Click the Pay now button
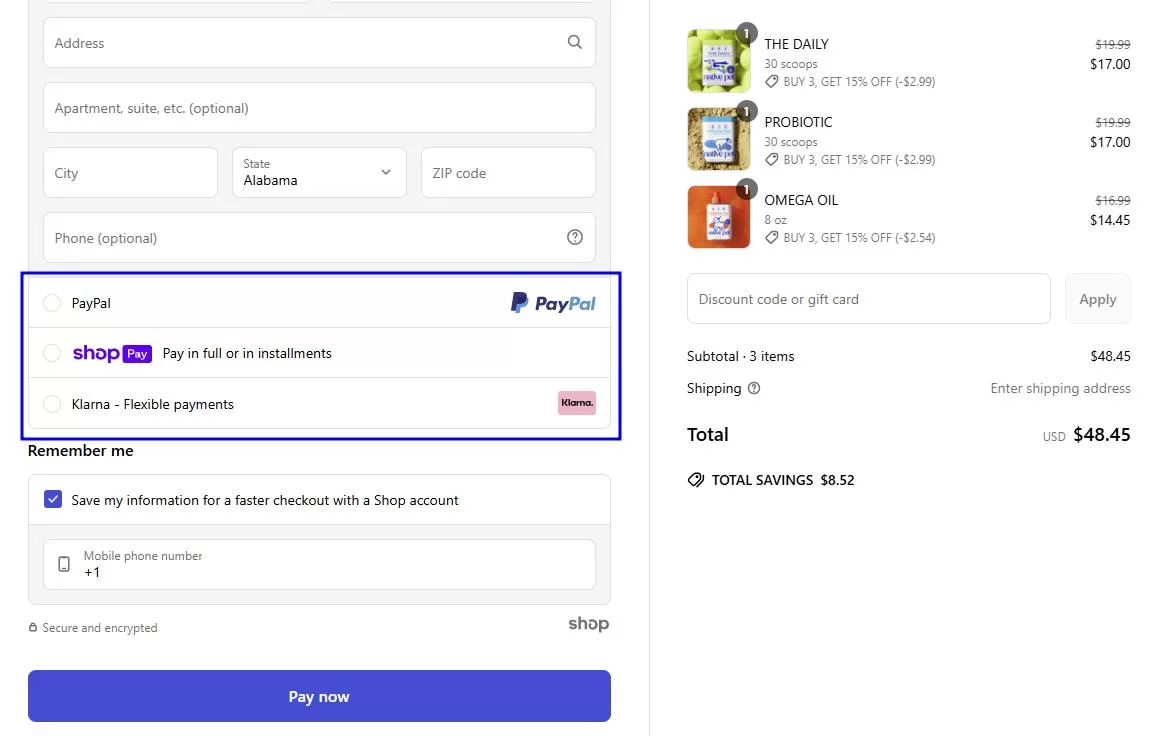 319,696
